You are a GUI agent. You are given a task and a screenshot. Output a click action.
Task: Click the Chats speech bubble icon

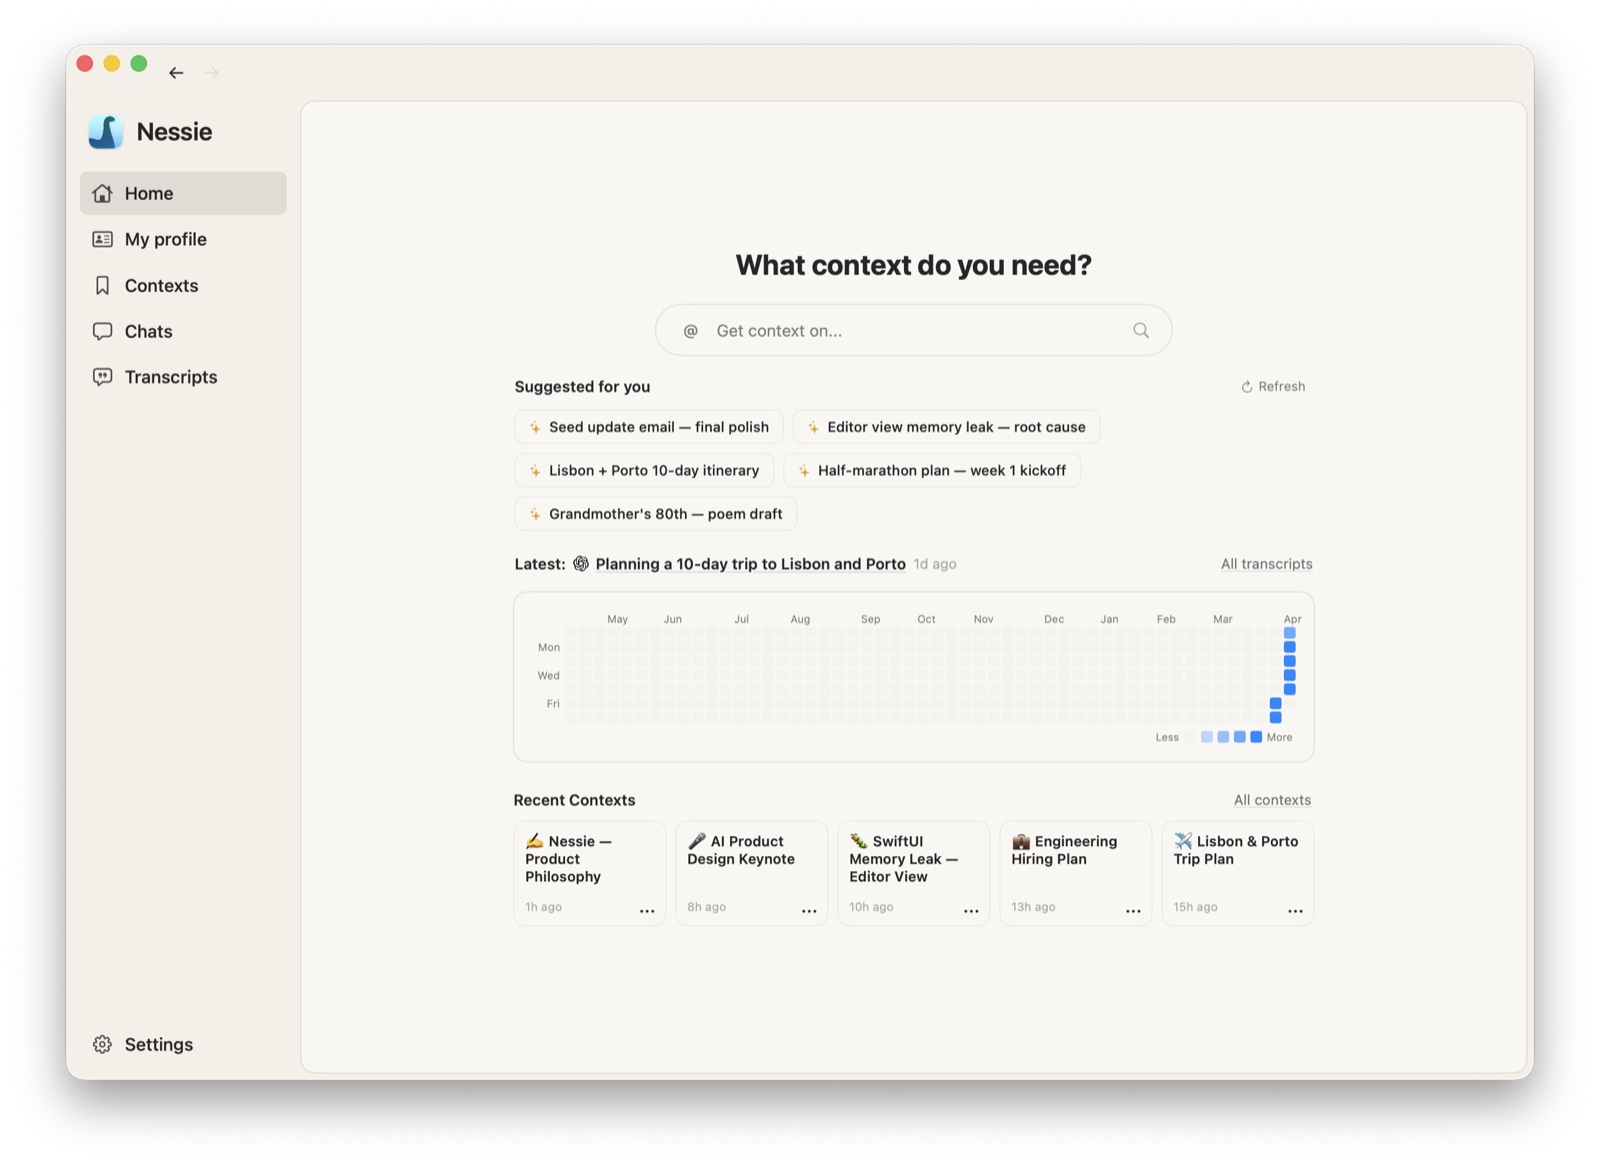point(102,331)
